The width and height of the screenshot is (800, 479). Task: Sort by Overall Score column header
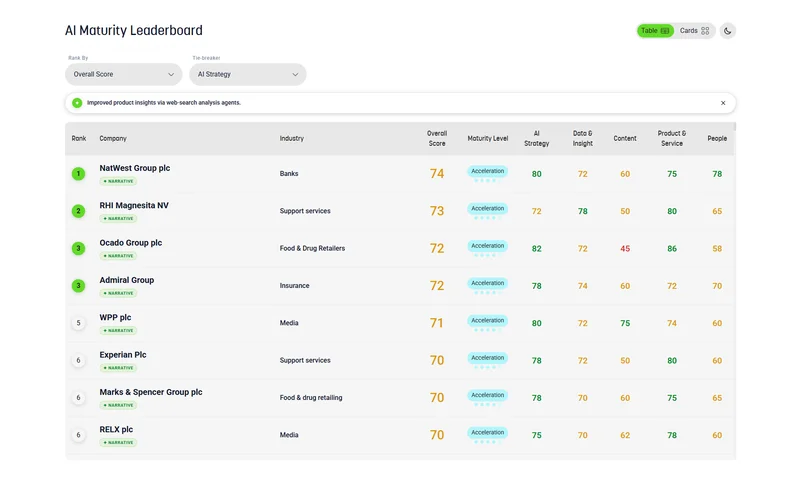pyautogui.click(x=437, y=138)
